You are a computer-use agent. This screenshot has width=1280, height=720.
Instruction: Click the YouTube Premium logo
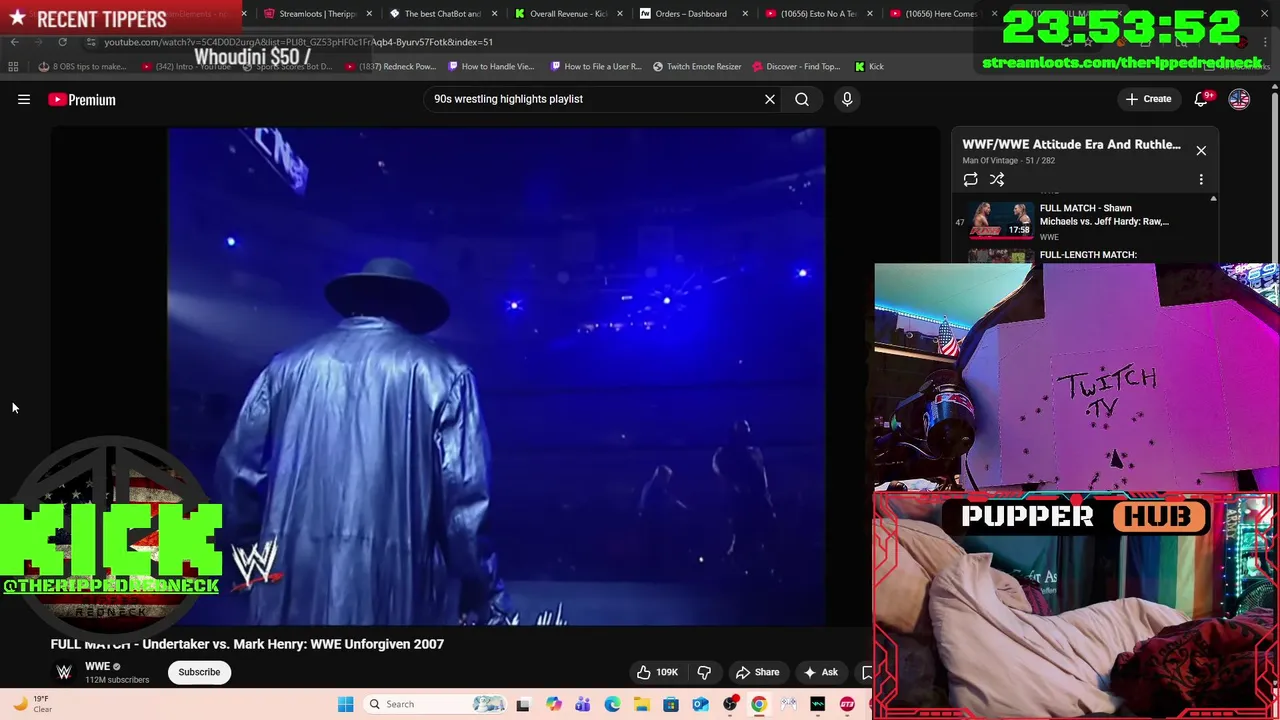(x=82, y=99)
